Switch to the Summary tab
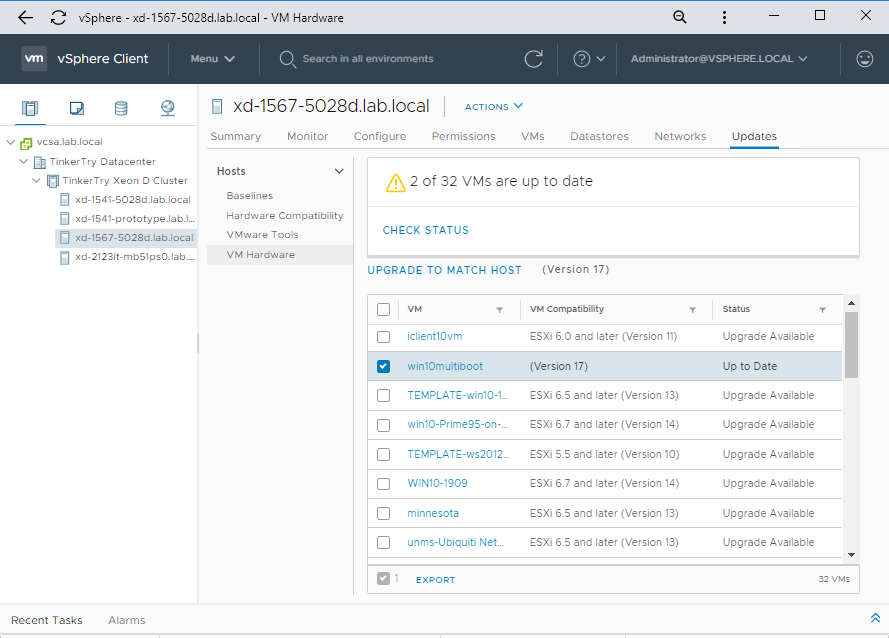Viewport: 889px width, 638px height. click(x=235, y=136)
